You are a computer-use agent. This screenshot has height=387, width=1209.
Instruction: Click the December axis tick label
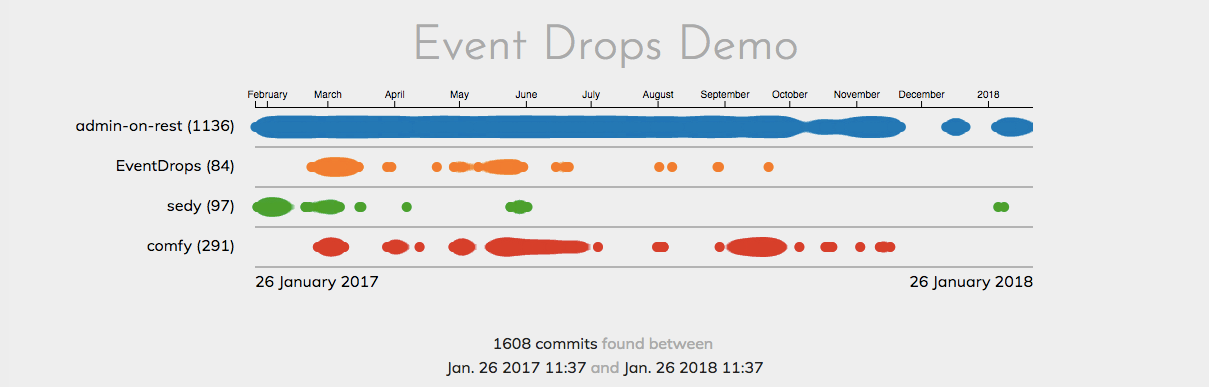click(x=921, y=95)
